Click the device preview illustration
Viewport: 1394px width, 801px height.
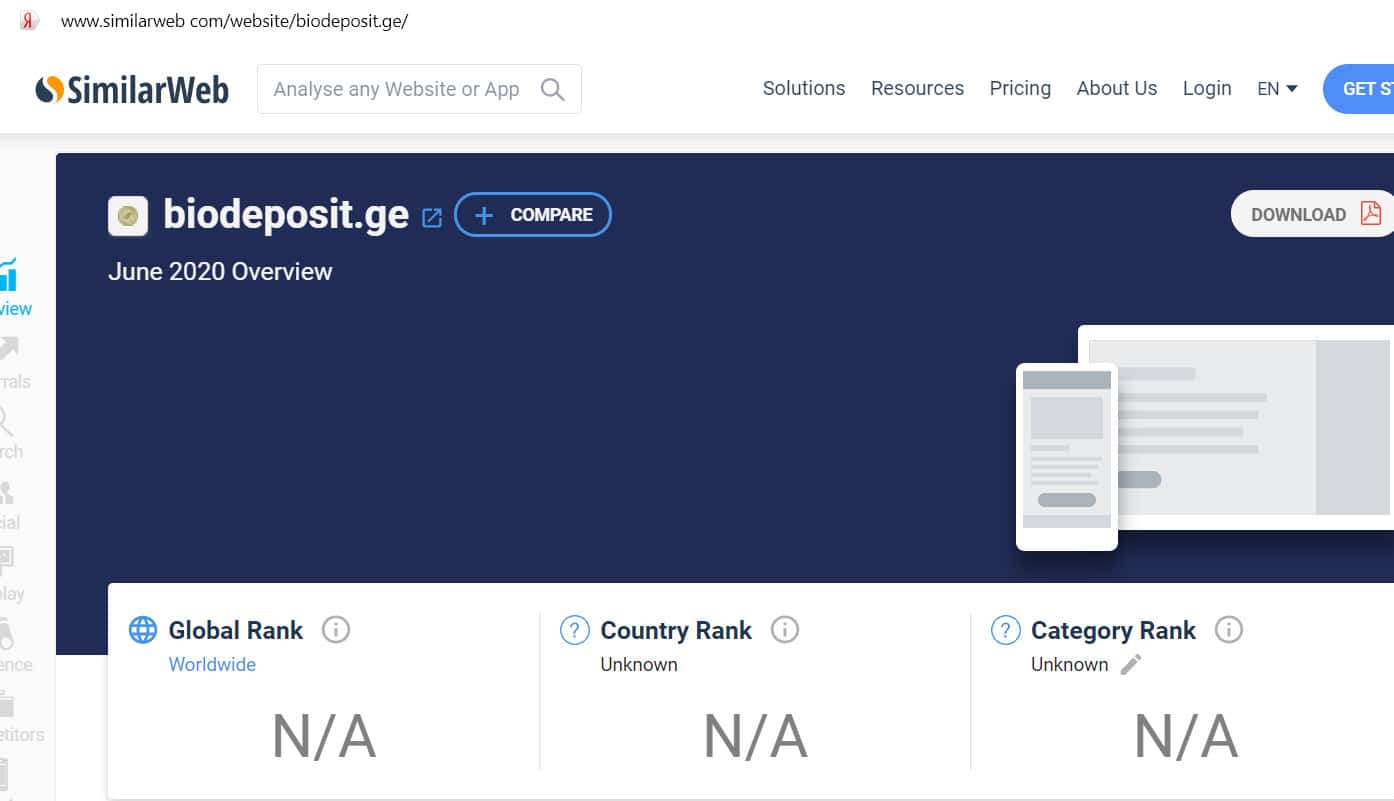1204,437
